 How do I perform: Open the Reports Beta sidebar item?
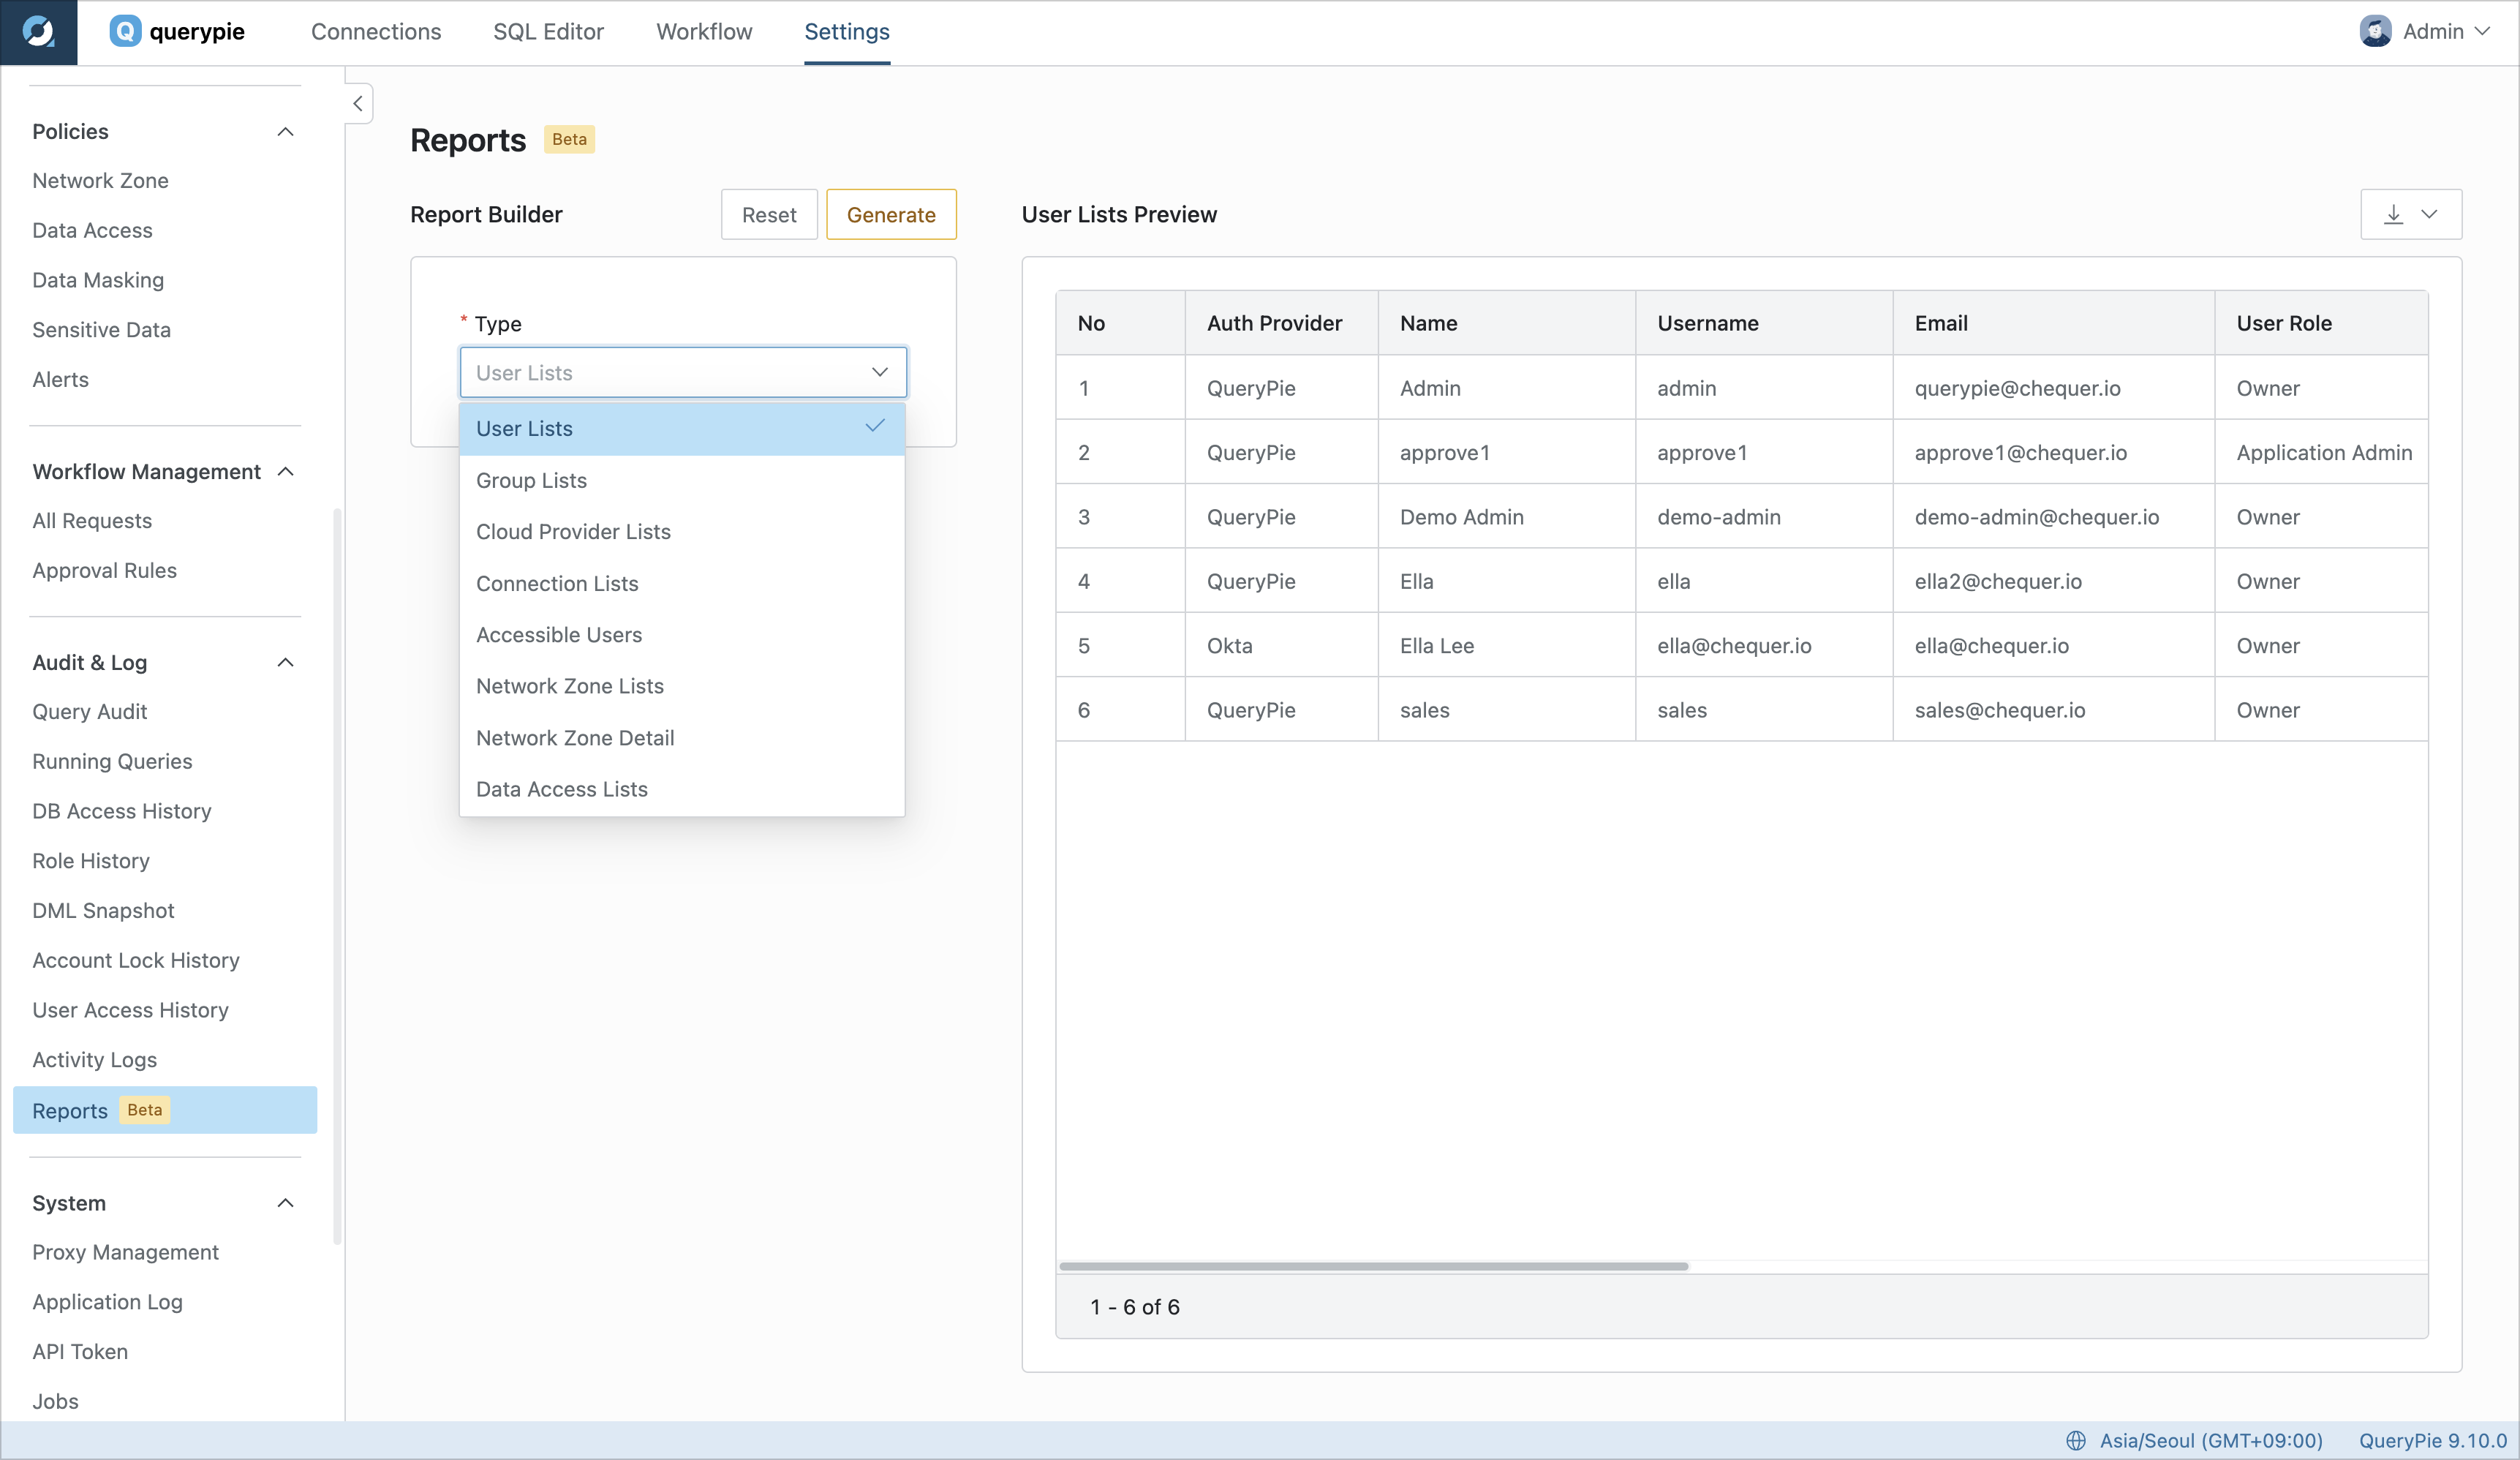(x=165, y=1110)
